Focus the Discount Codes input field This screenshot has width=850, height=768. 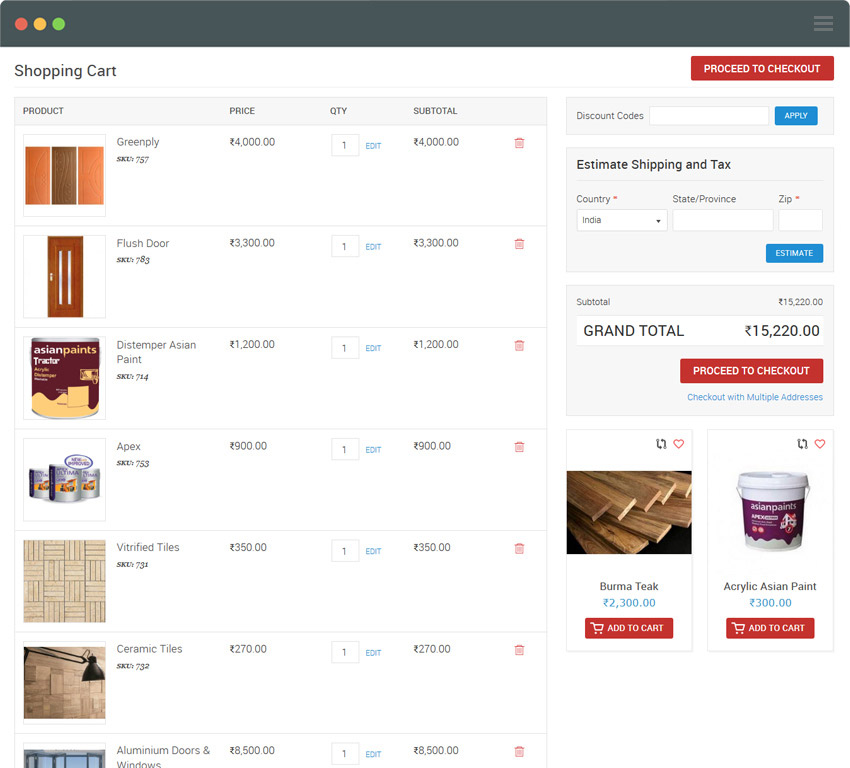pyautogui.click(x=709, y=115)
